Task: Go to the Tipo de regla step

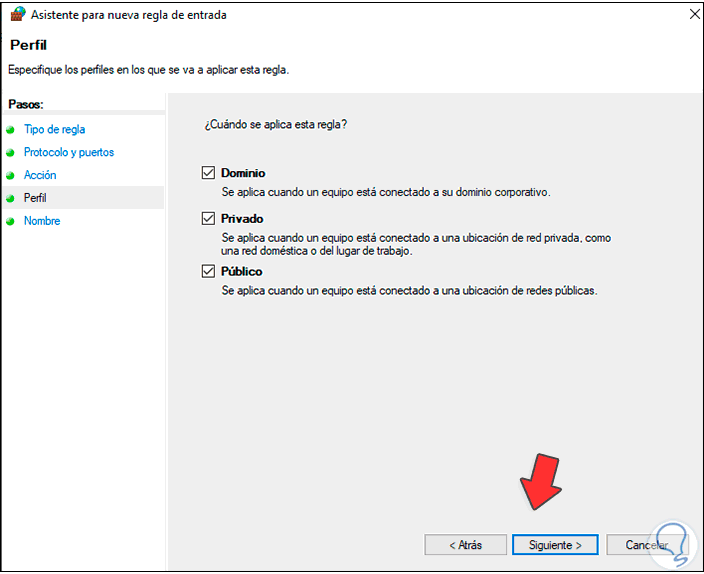Action: (x=54, y=129)
